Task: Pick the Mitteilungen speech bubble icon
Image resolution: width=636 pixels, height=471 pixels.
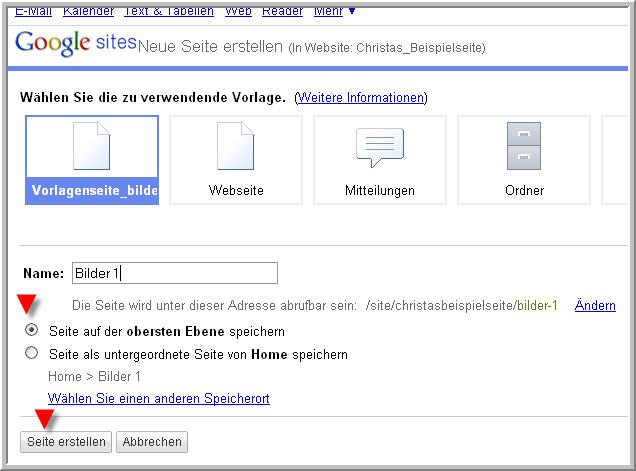Action: pos(380,148)
